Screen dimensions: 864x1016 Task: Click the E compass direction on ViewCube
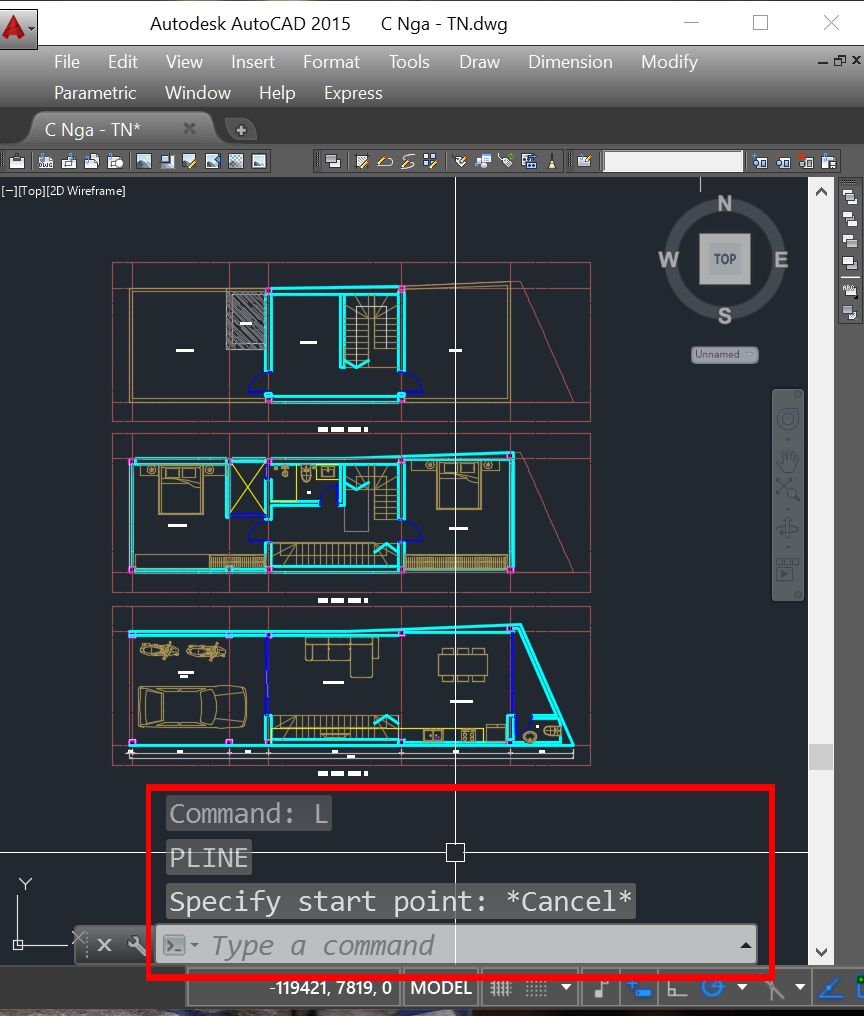pos(781,260)
